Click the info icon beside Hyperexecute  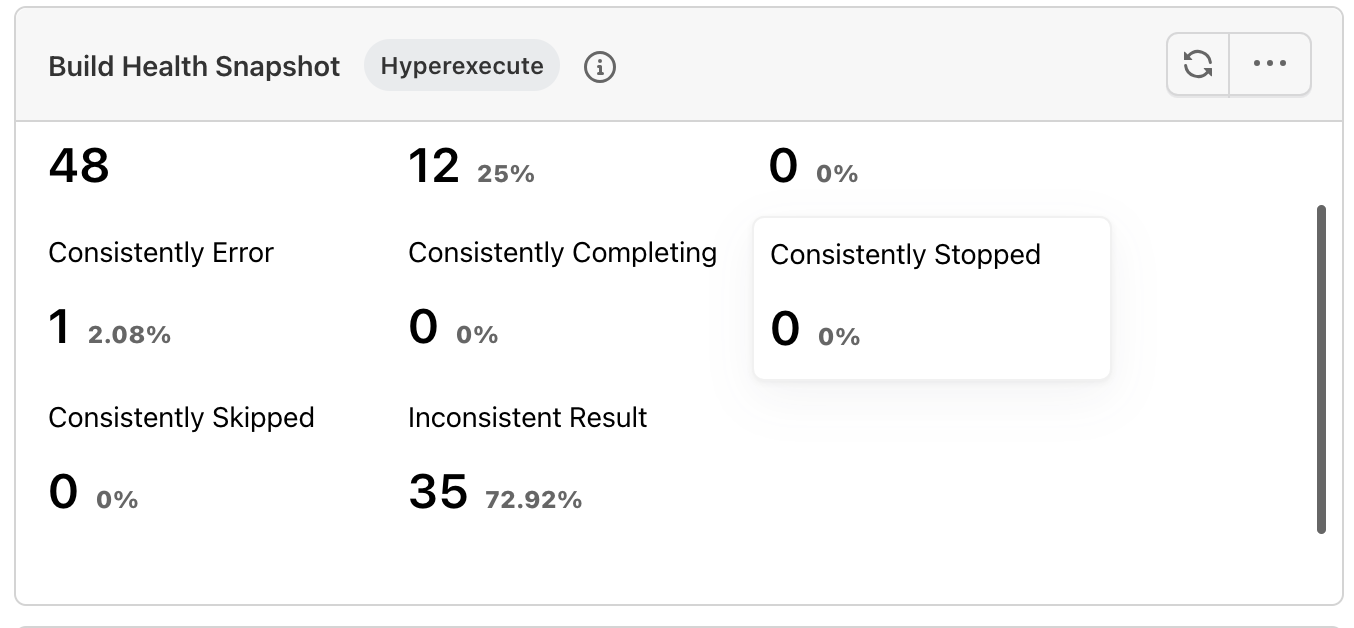pos(599,67)
